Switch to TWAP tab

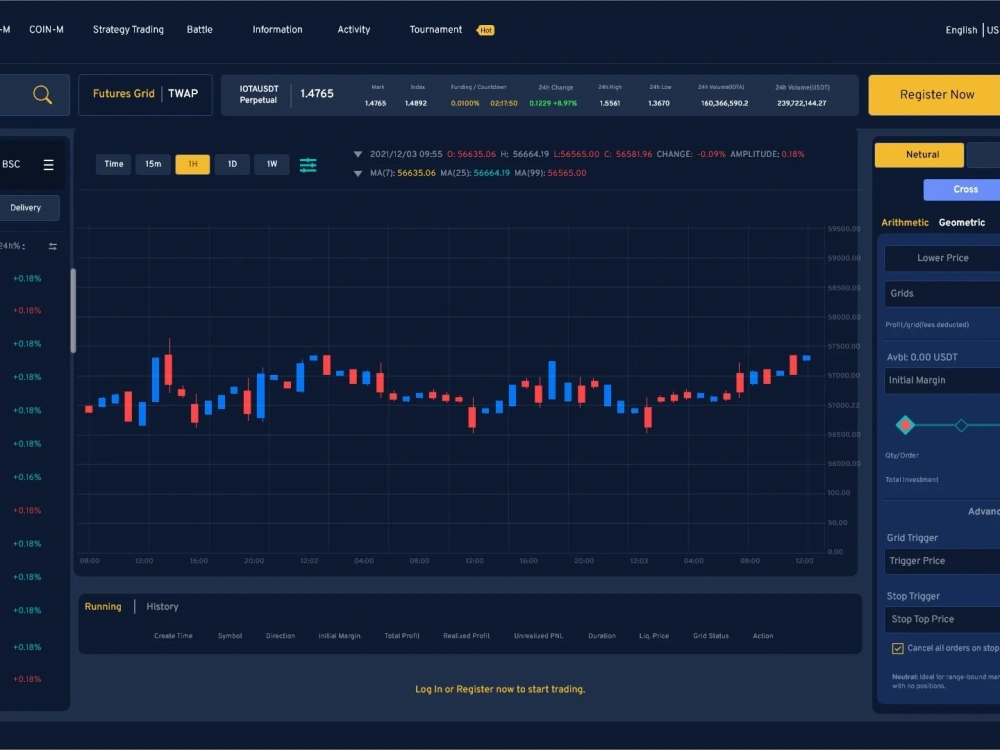pos(183,94)
